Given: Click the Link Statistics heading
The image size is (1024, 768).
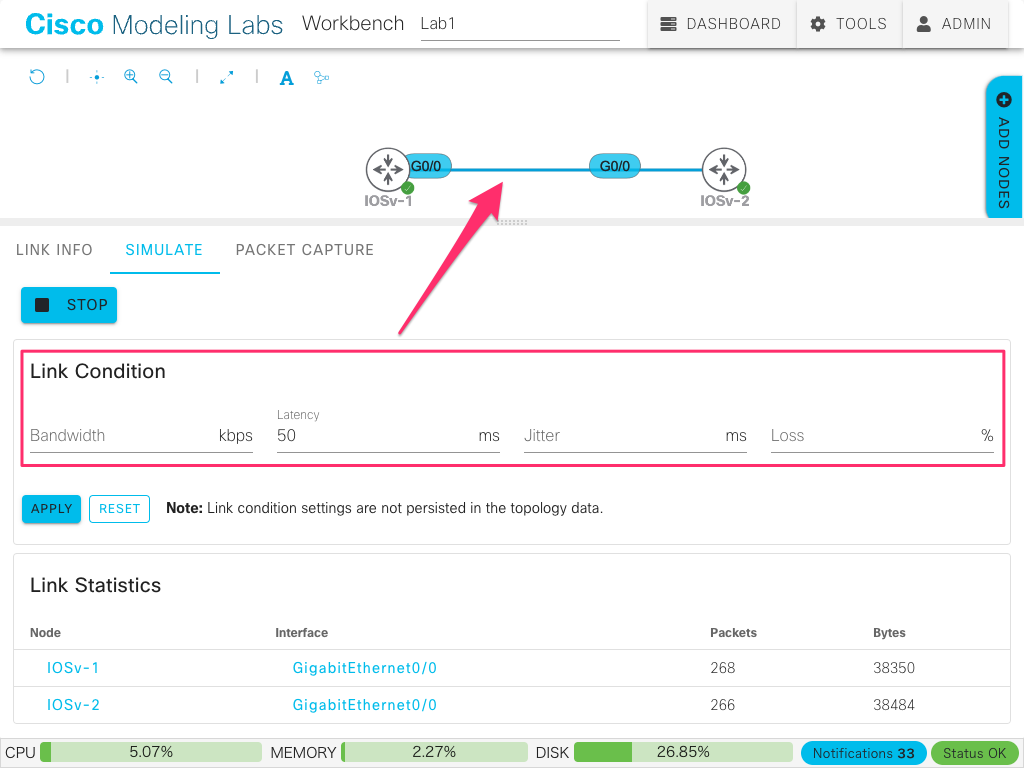Looking at the screenshot, I should (95, 586).
